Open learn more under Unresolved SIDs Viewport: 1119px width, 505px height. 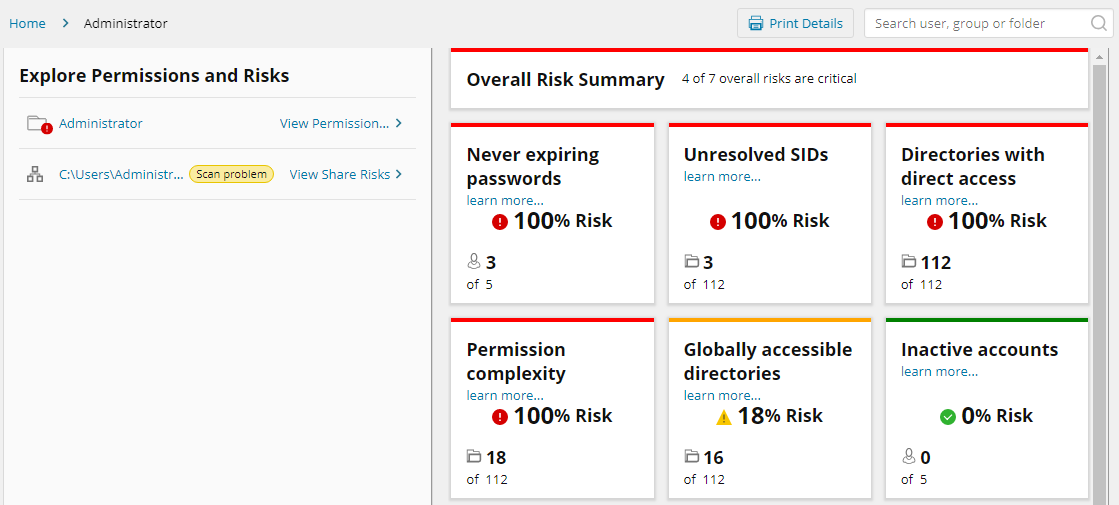point(721,177)
